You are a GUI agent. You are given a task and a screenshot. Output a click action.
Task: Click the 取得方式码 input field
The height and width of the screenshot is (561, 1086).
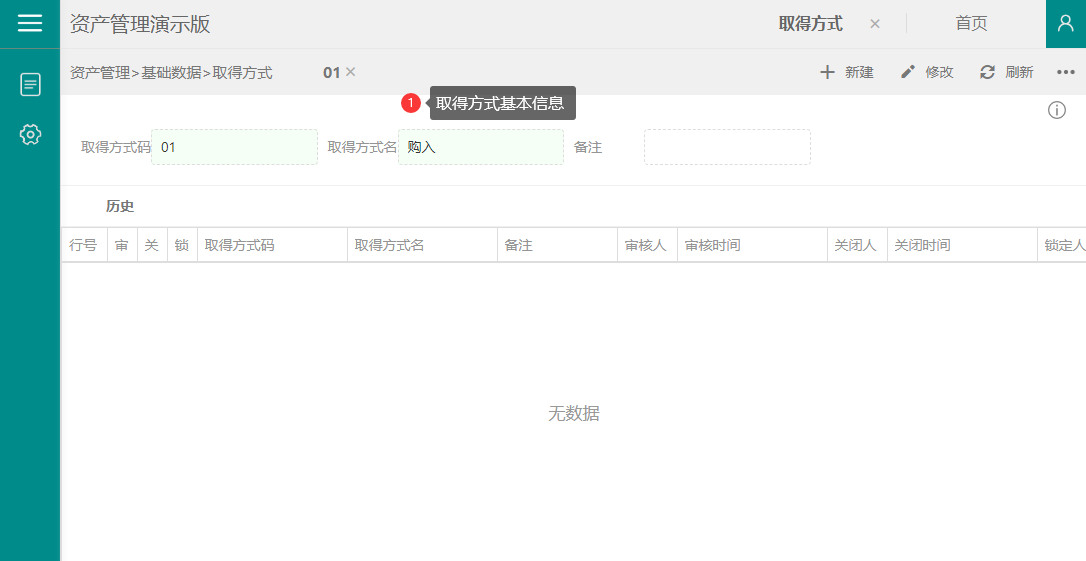[234, 147]
